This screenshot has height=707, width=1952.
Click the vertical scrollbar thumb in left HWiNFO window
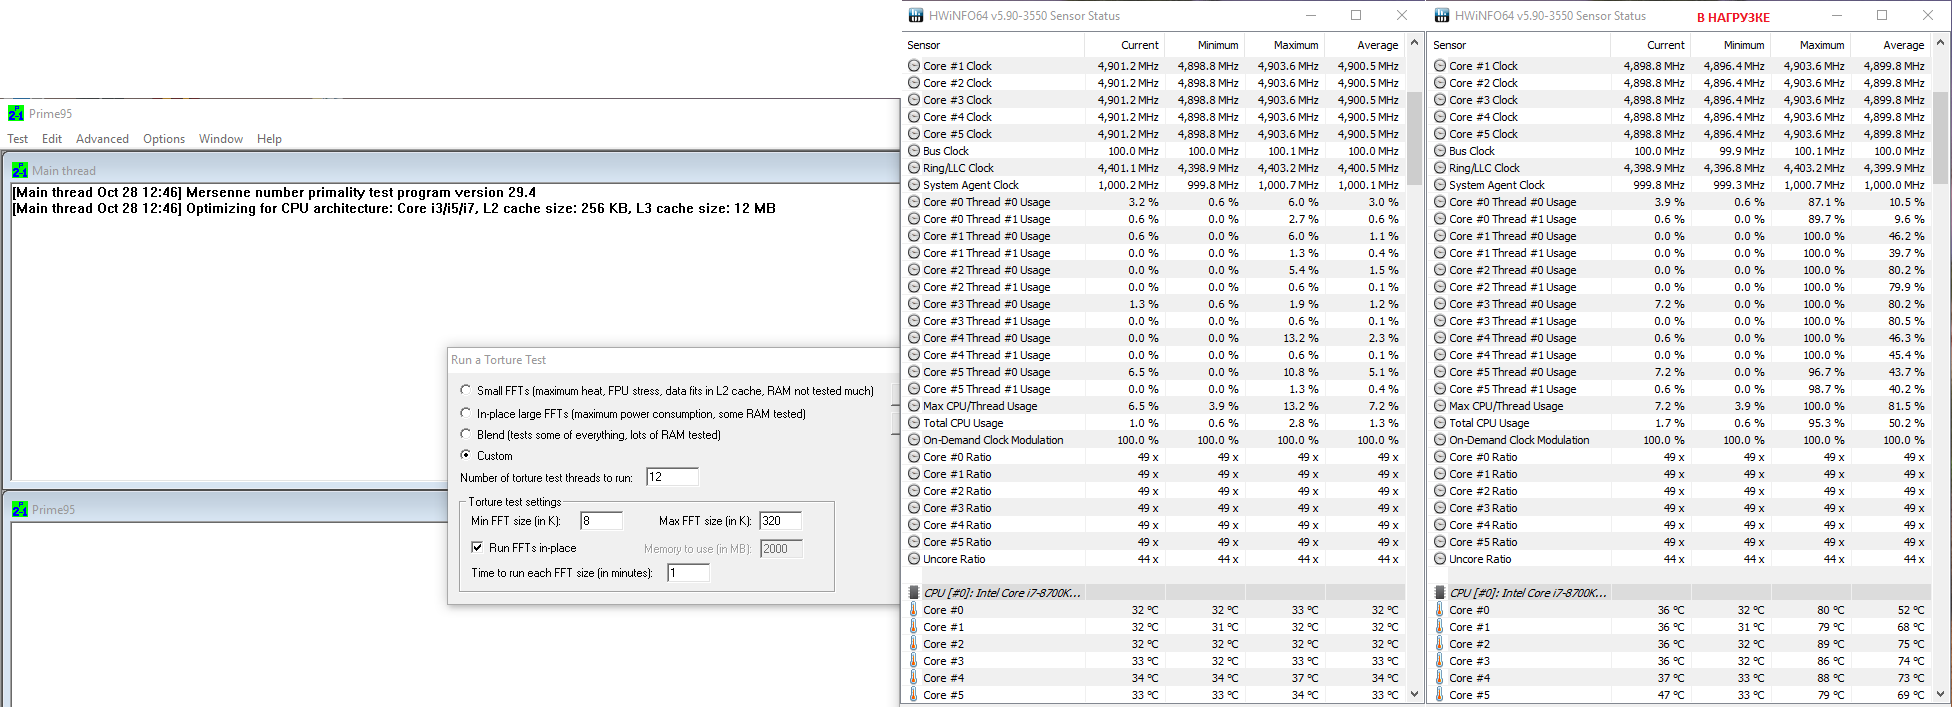(1414, 139)
